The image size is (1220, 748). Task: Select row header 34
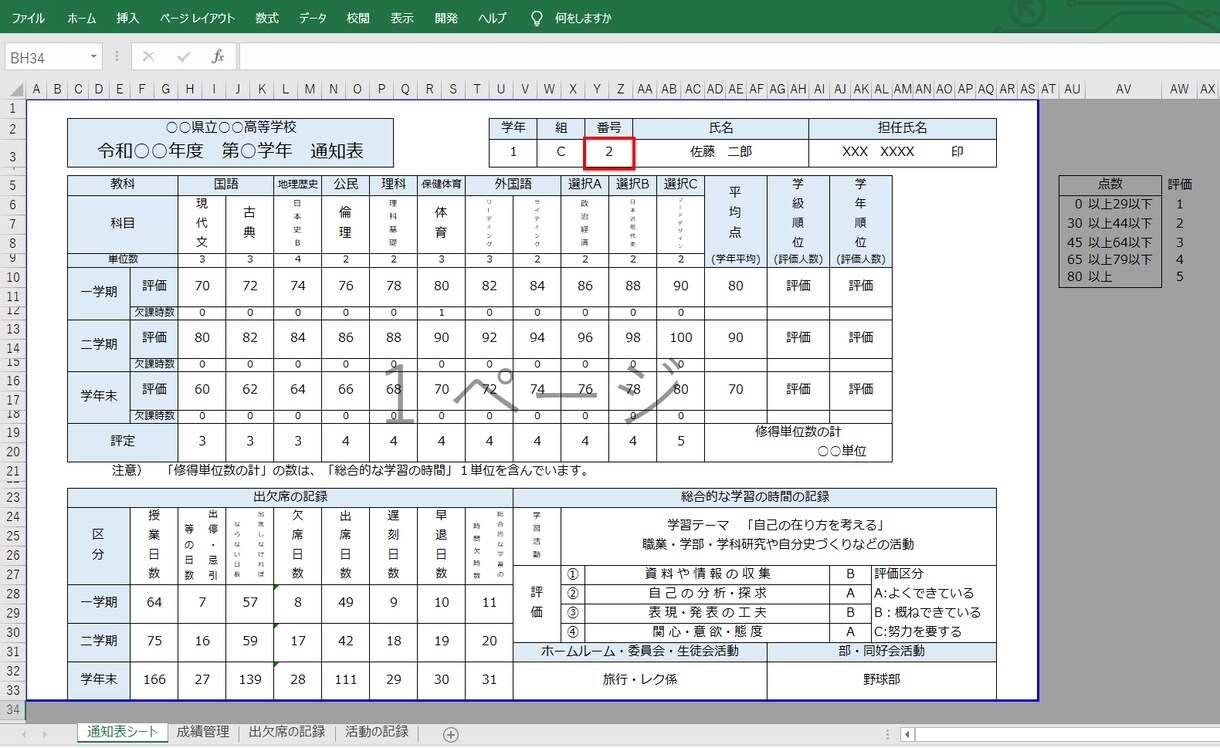[13, 710]
